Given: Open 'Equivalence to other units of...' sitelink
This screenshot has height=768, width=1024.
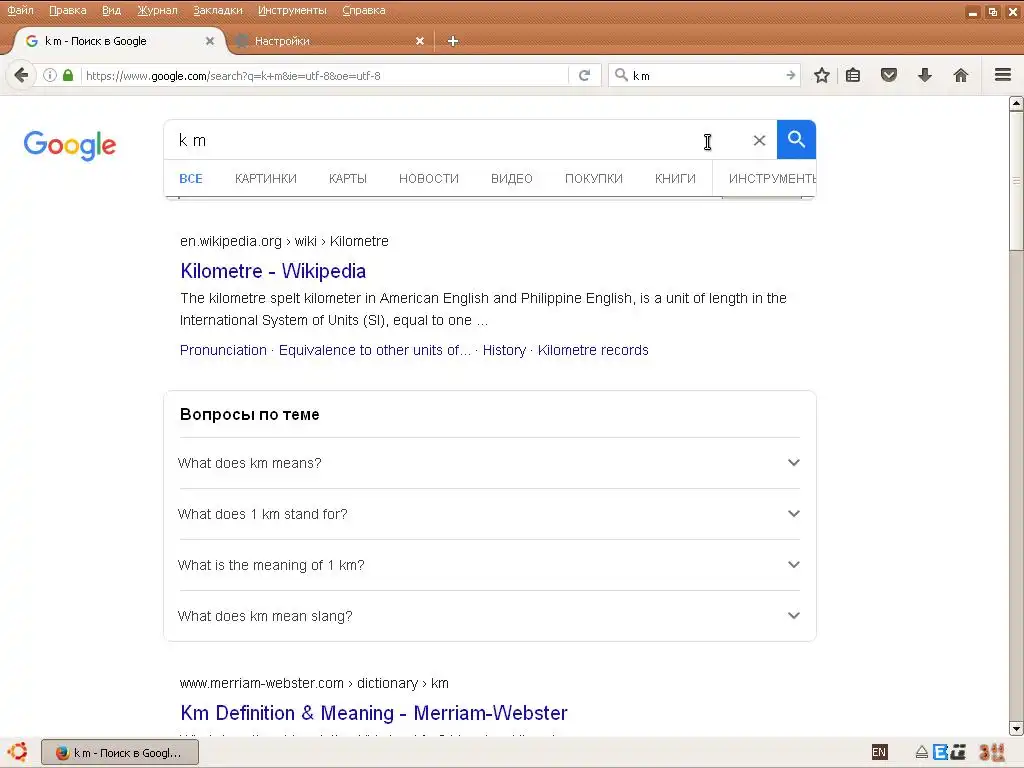Looking at the screenshot, I should click(374, 350).
